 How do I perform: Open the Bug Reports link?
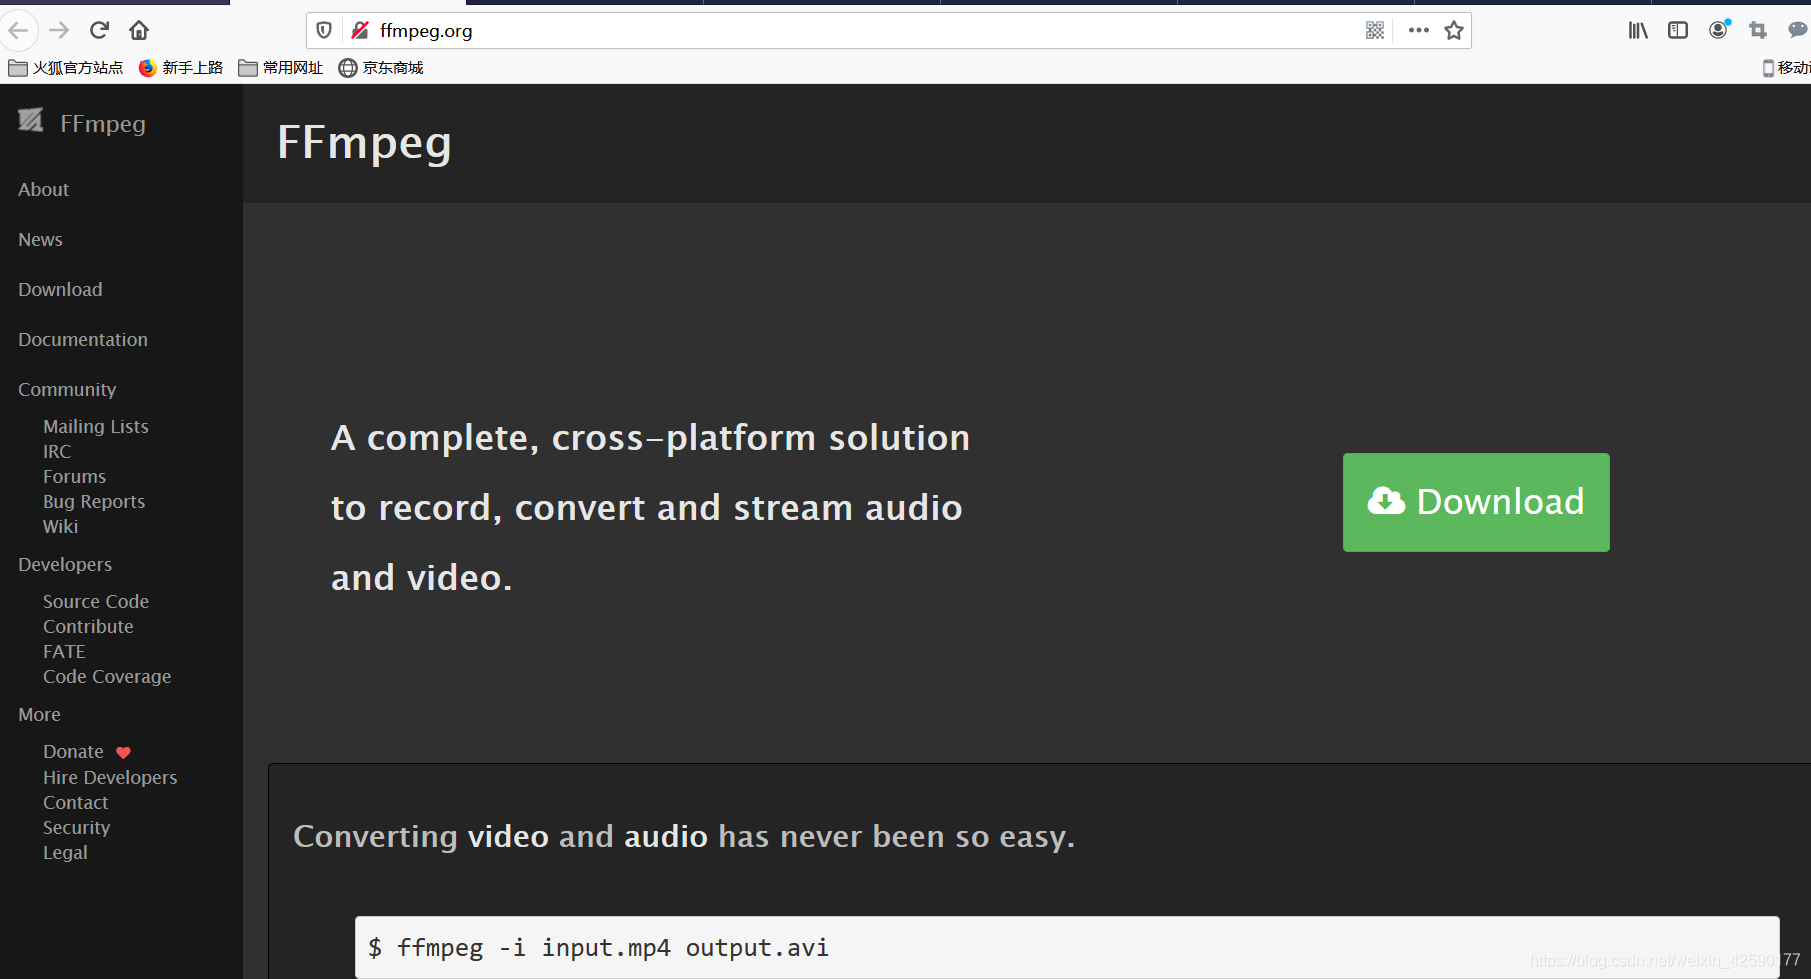pos(94,501)
